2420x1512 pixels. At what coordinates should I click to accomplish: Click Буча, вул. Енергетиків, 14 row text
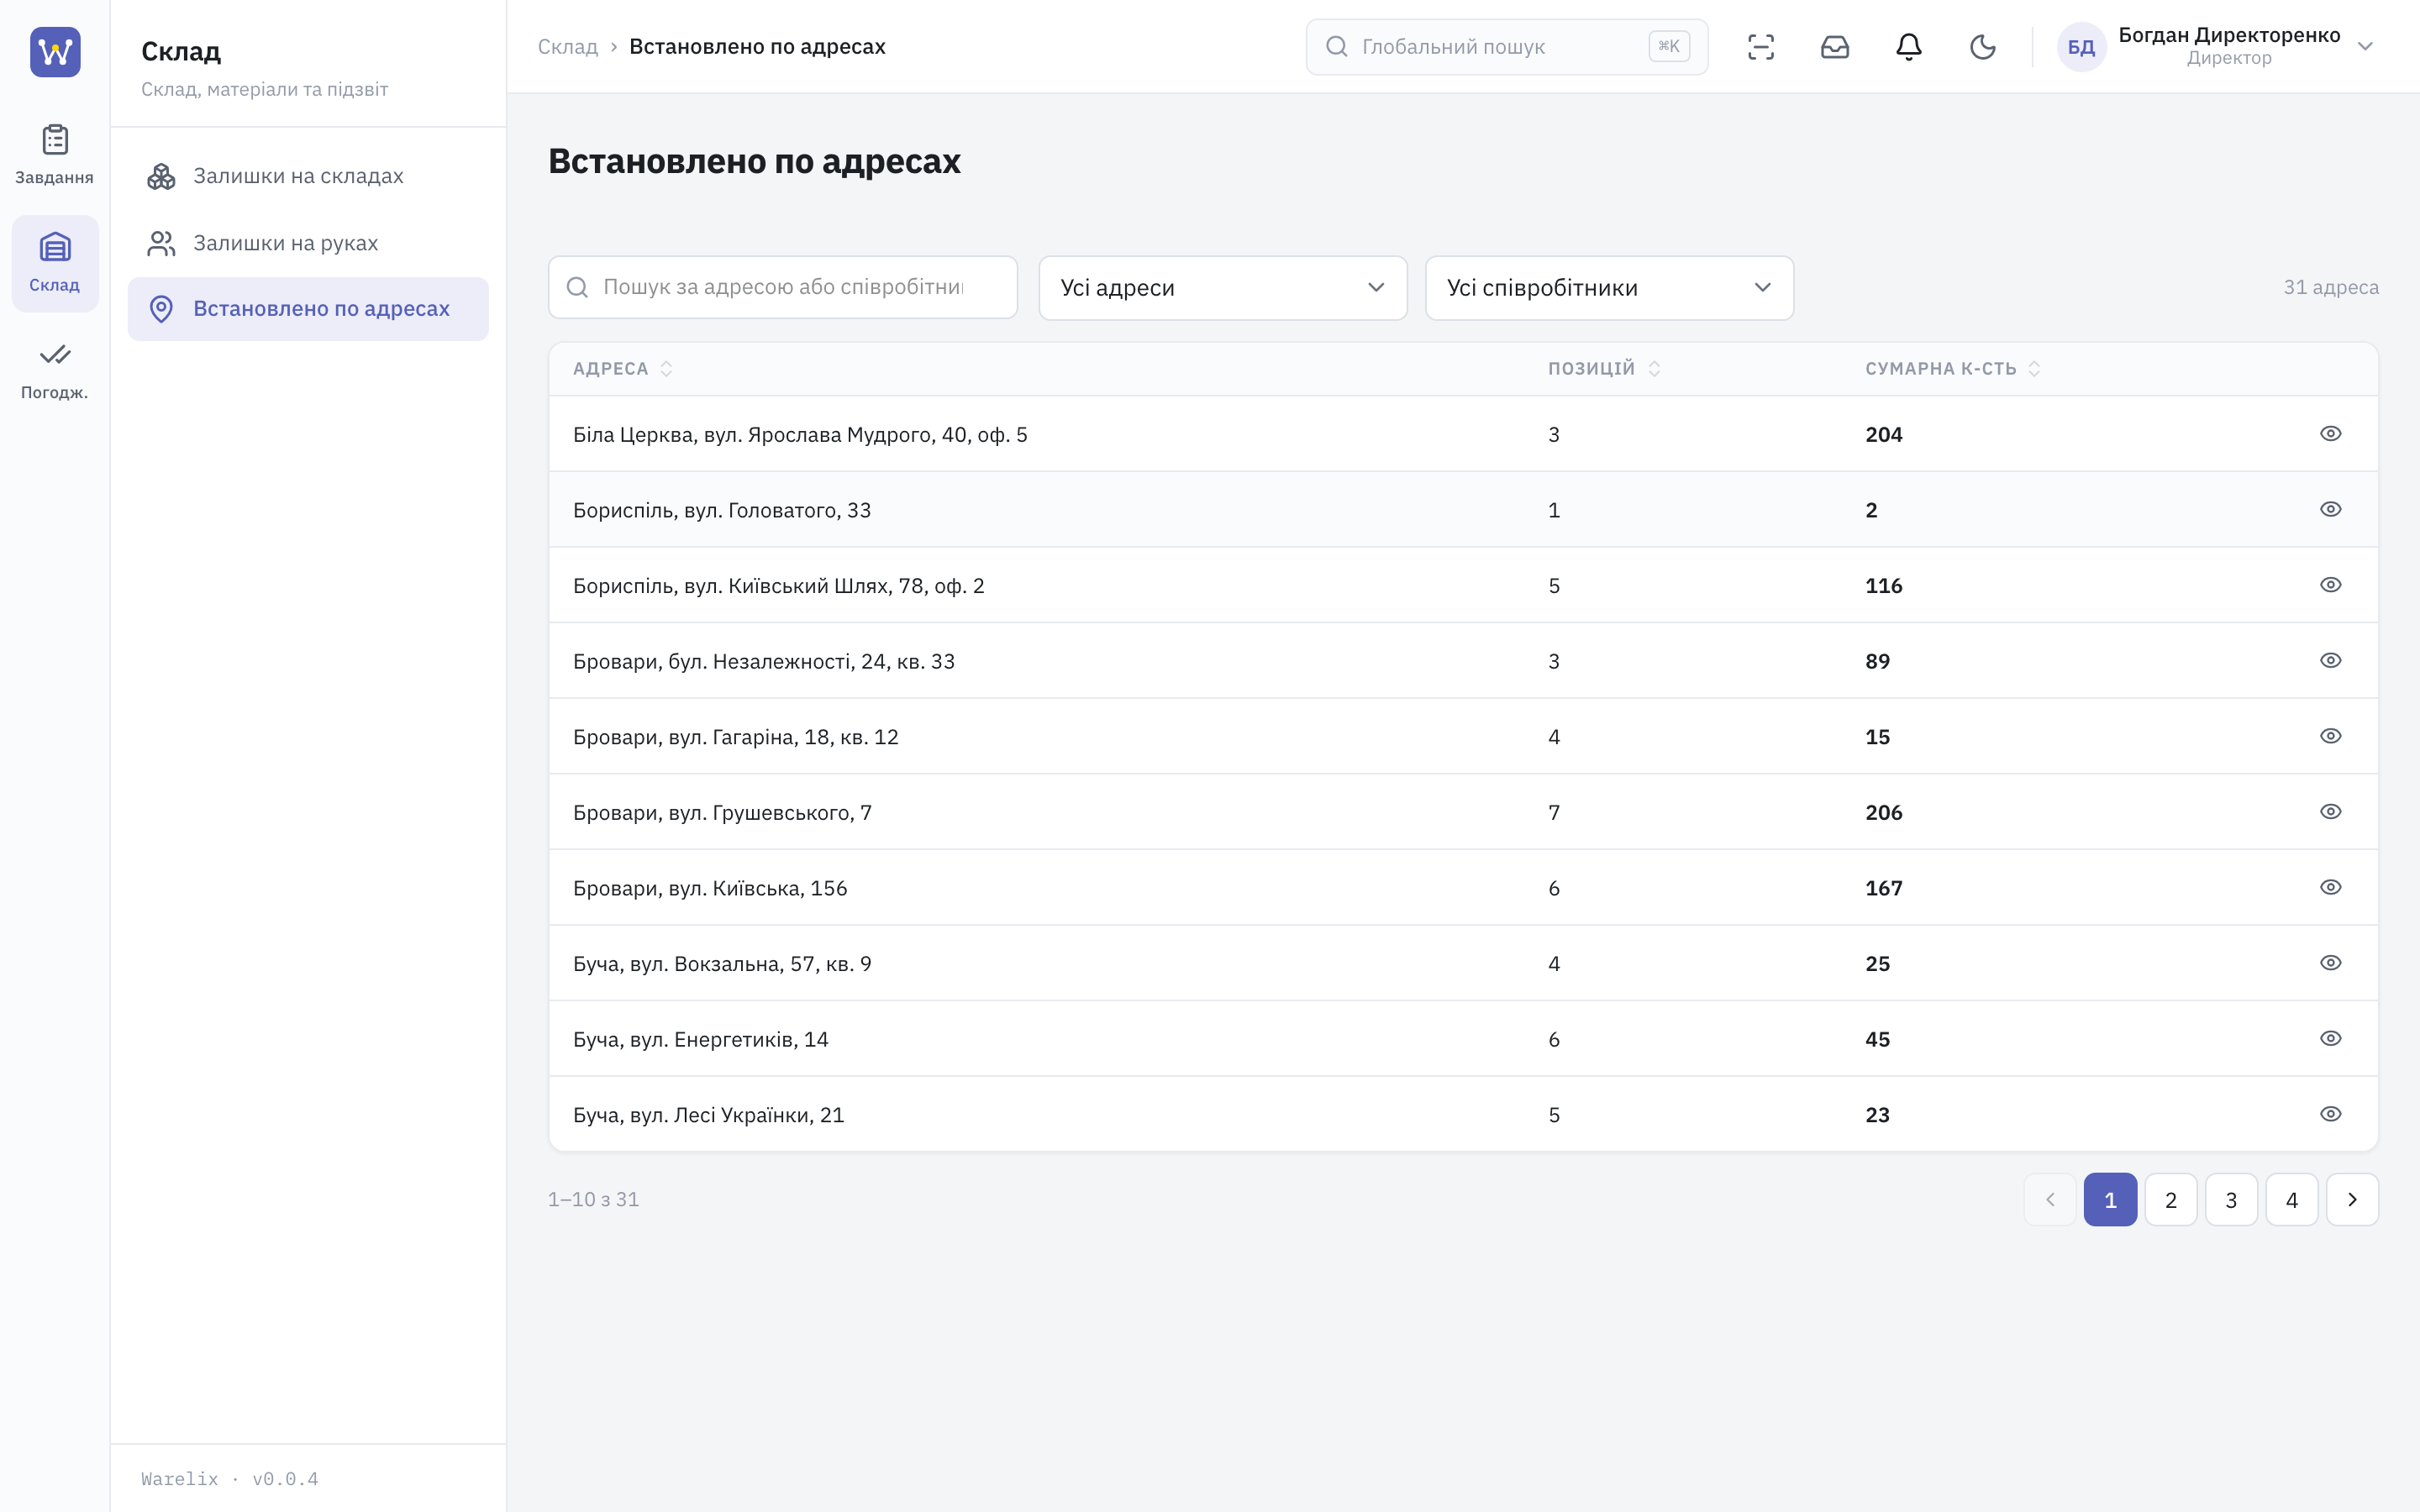click(701, 1040)
